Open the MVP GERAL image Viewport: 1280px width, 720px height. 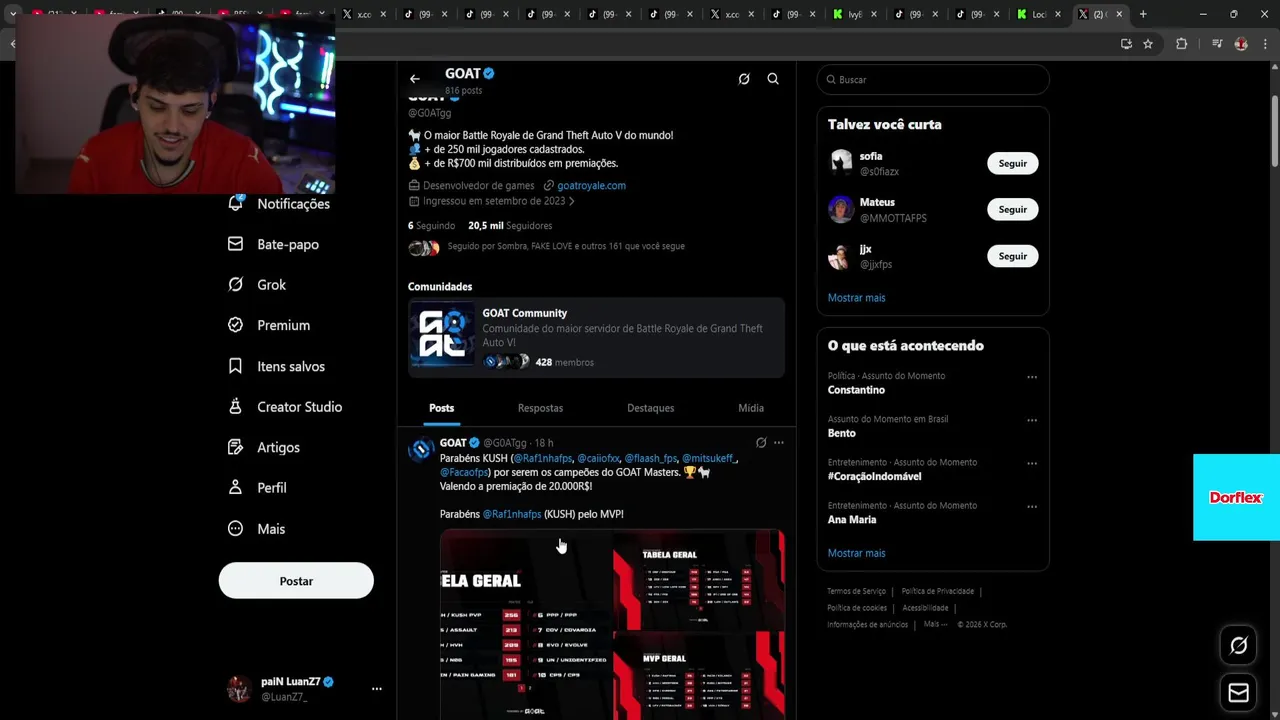[699, 676]
